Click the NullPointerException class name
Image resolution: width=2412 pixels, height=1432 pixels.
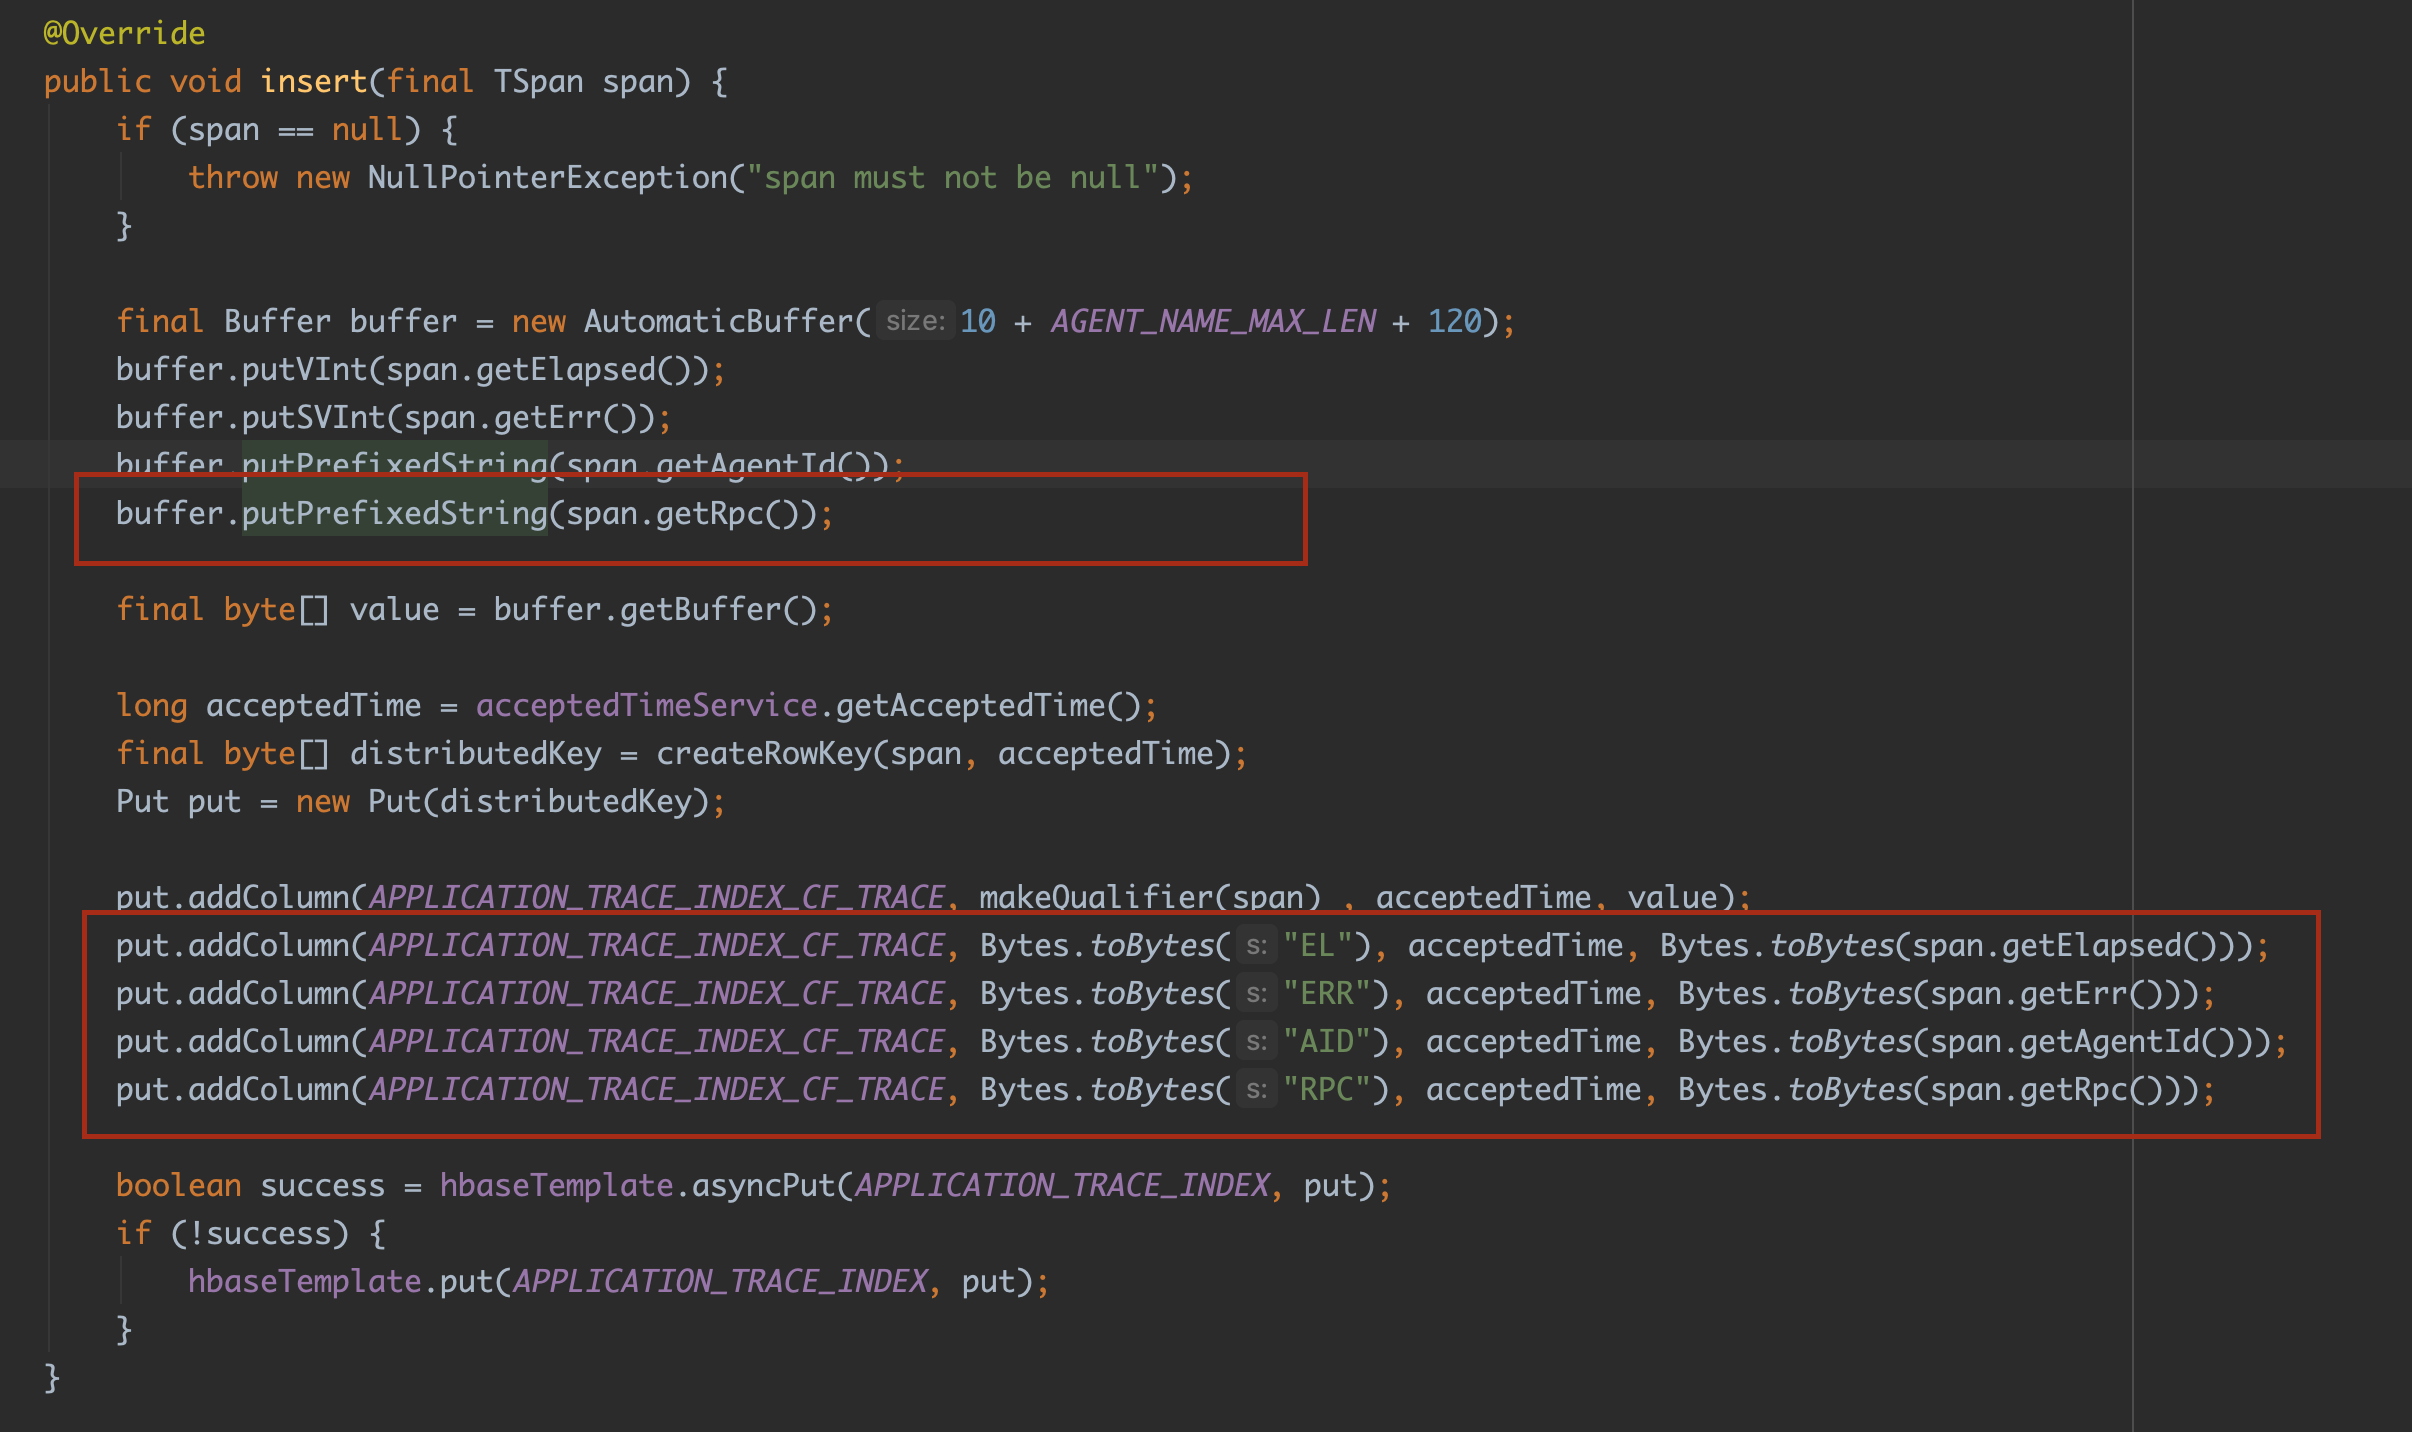click(547, 177)
